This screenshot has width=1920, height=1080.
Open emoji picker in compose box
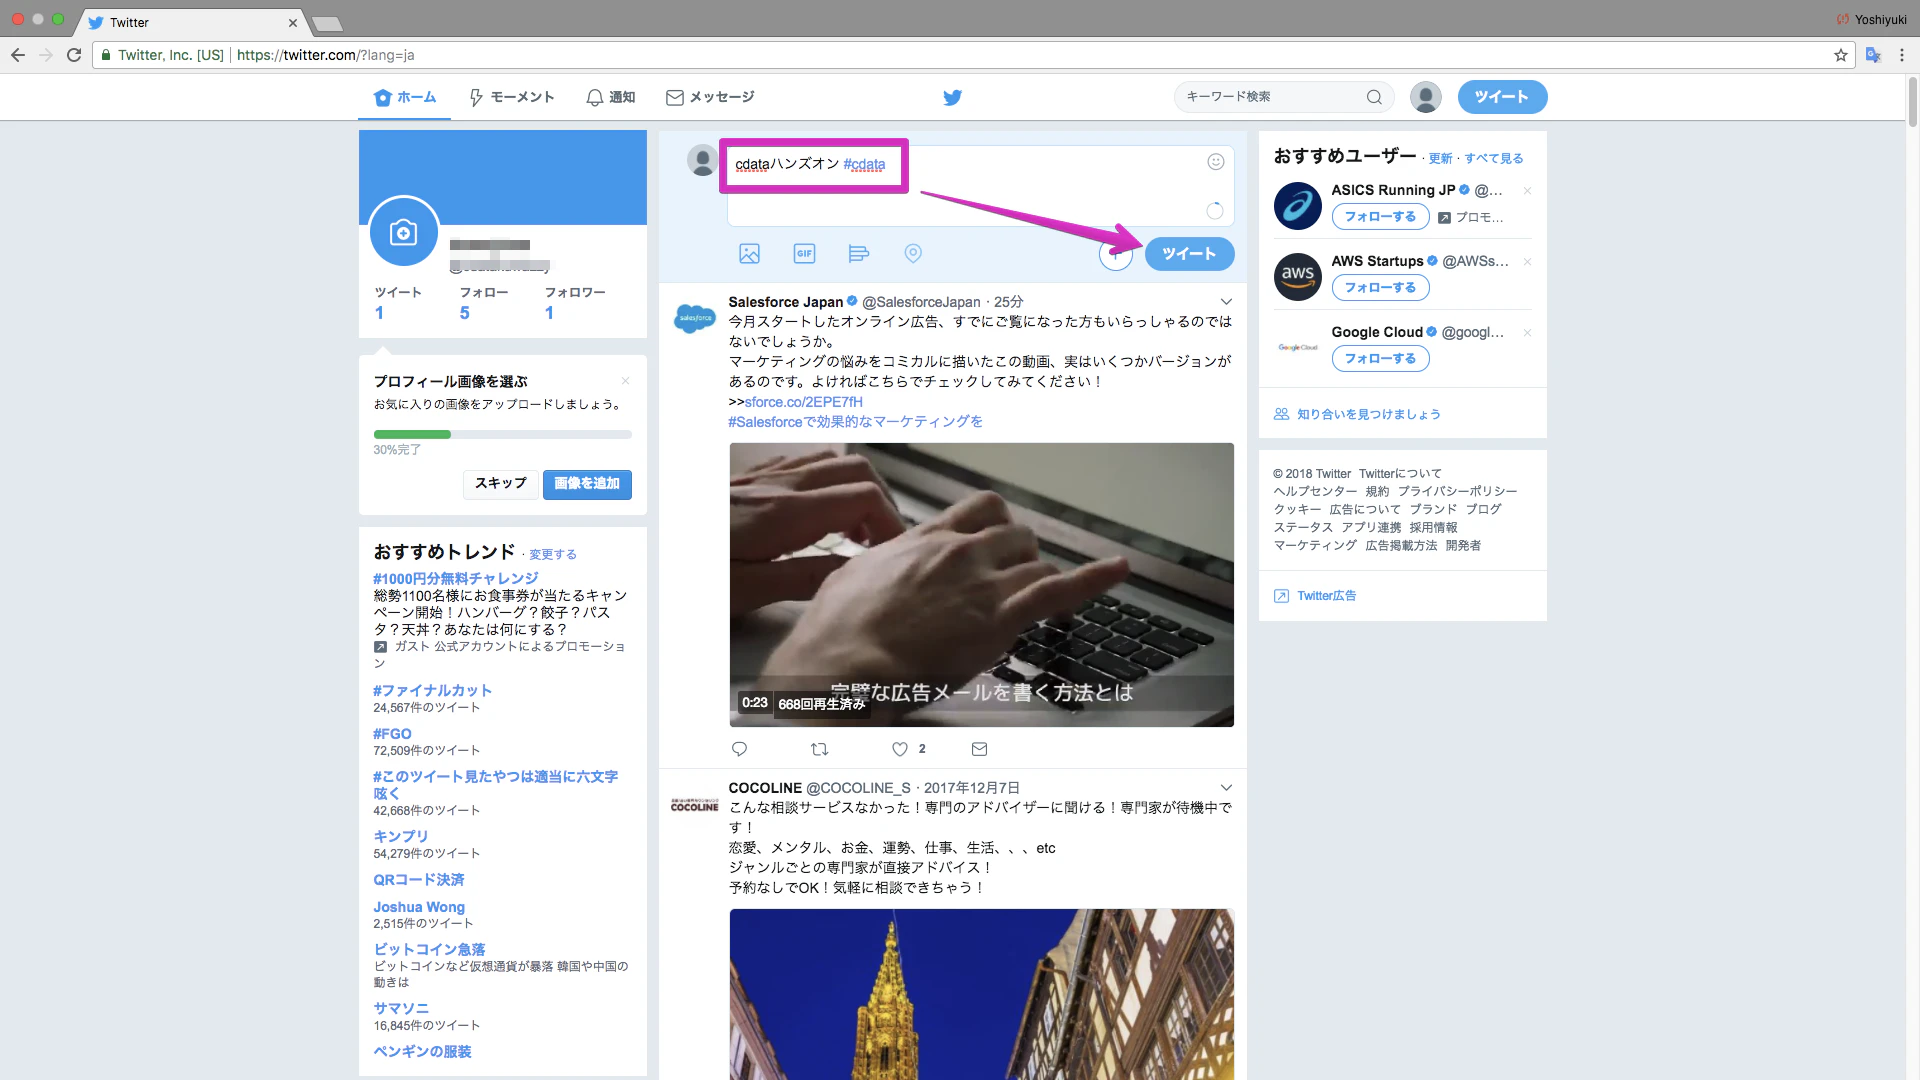1215,162
